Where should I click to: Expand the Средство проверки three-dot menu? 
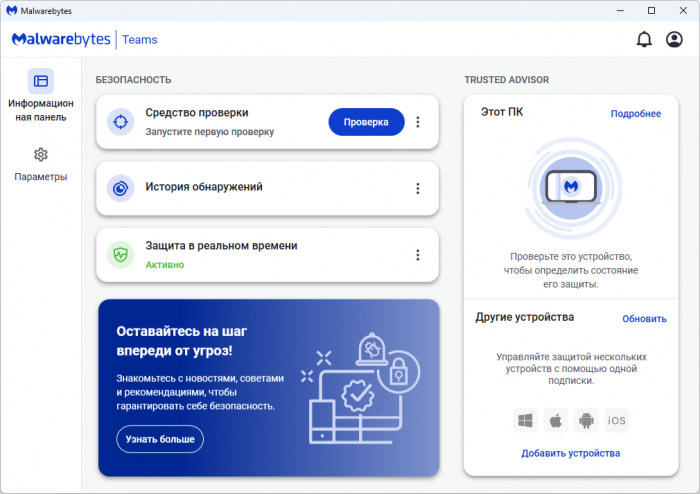click(x=418, y=122)
